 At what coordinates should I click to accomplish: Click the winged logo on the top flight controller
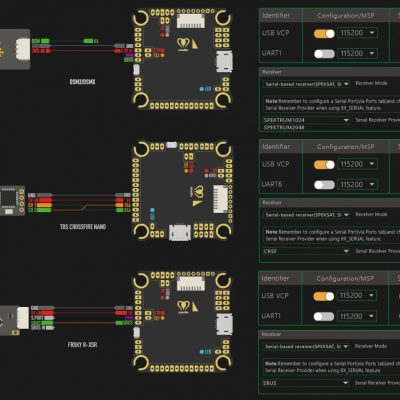[183, 44]
